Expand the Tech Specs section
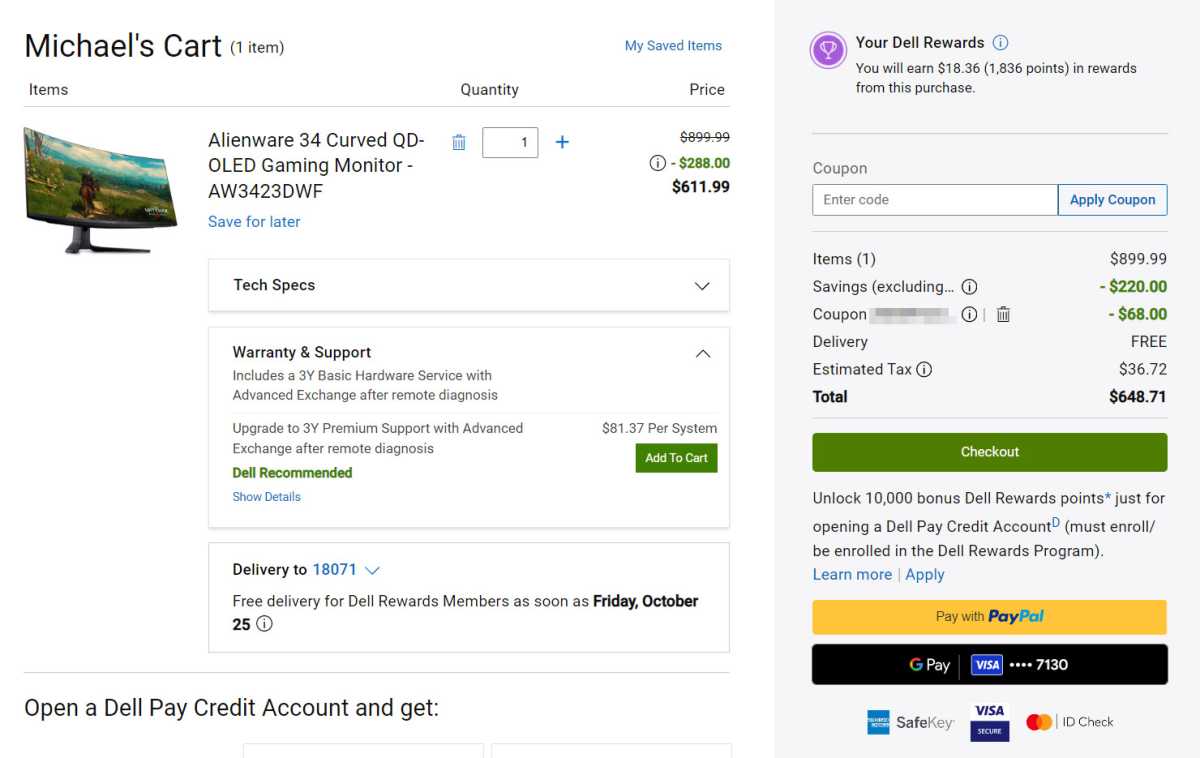The width and height of the screenshot is (1200, 758). [x=468, y=285]
